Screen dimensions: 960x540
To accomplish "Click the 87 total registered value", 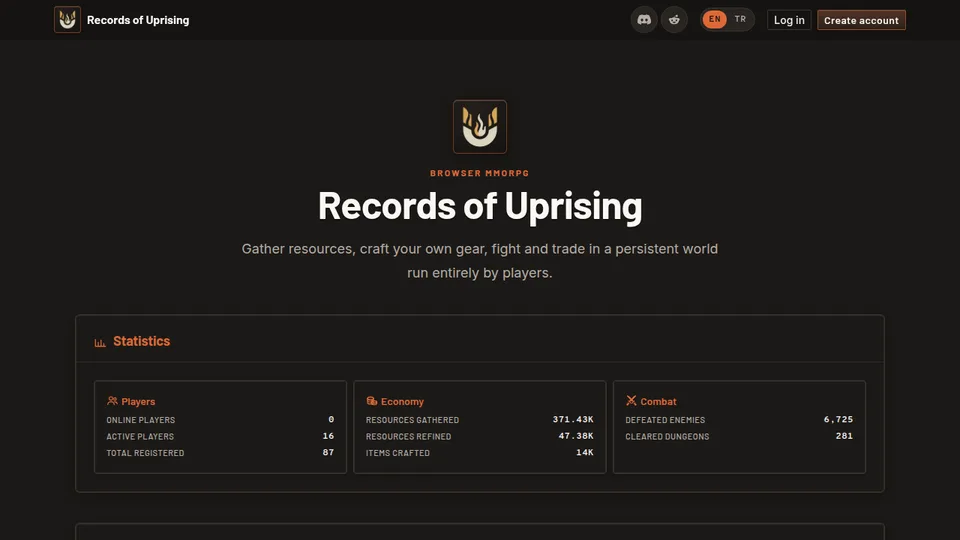I will (328, 452).
